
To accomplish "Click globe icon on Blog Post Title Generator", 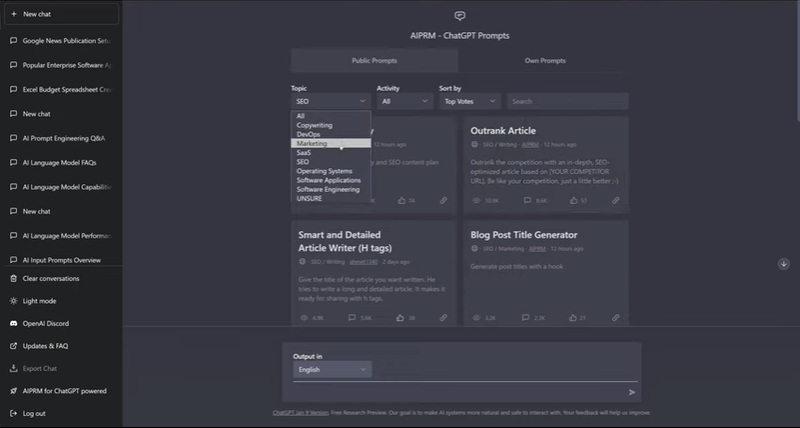I will click(474, 249).
